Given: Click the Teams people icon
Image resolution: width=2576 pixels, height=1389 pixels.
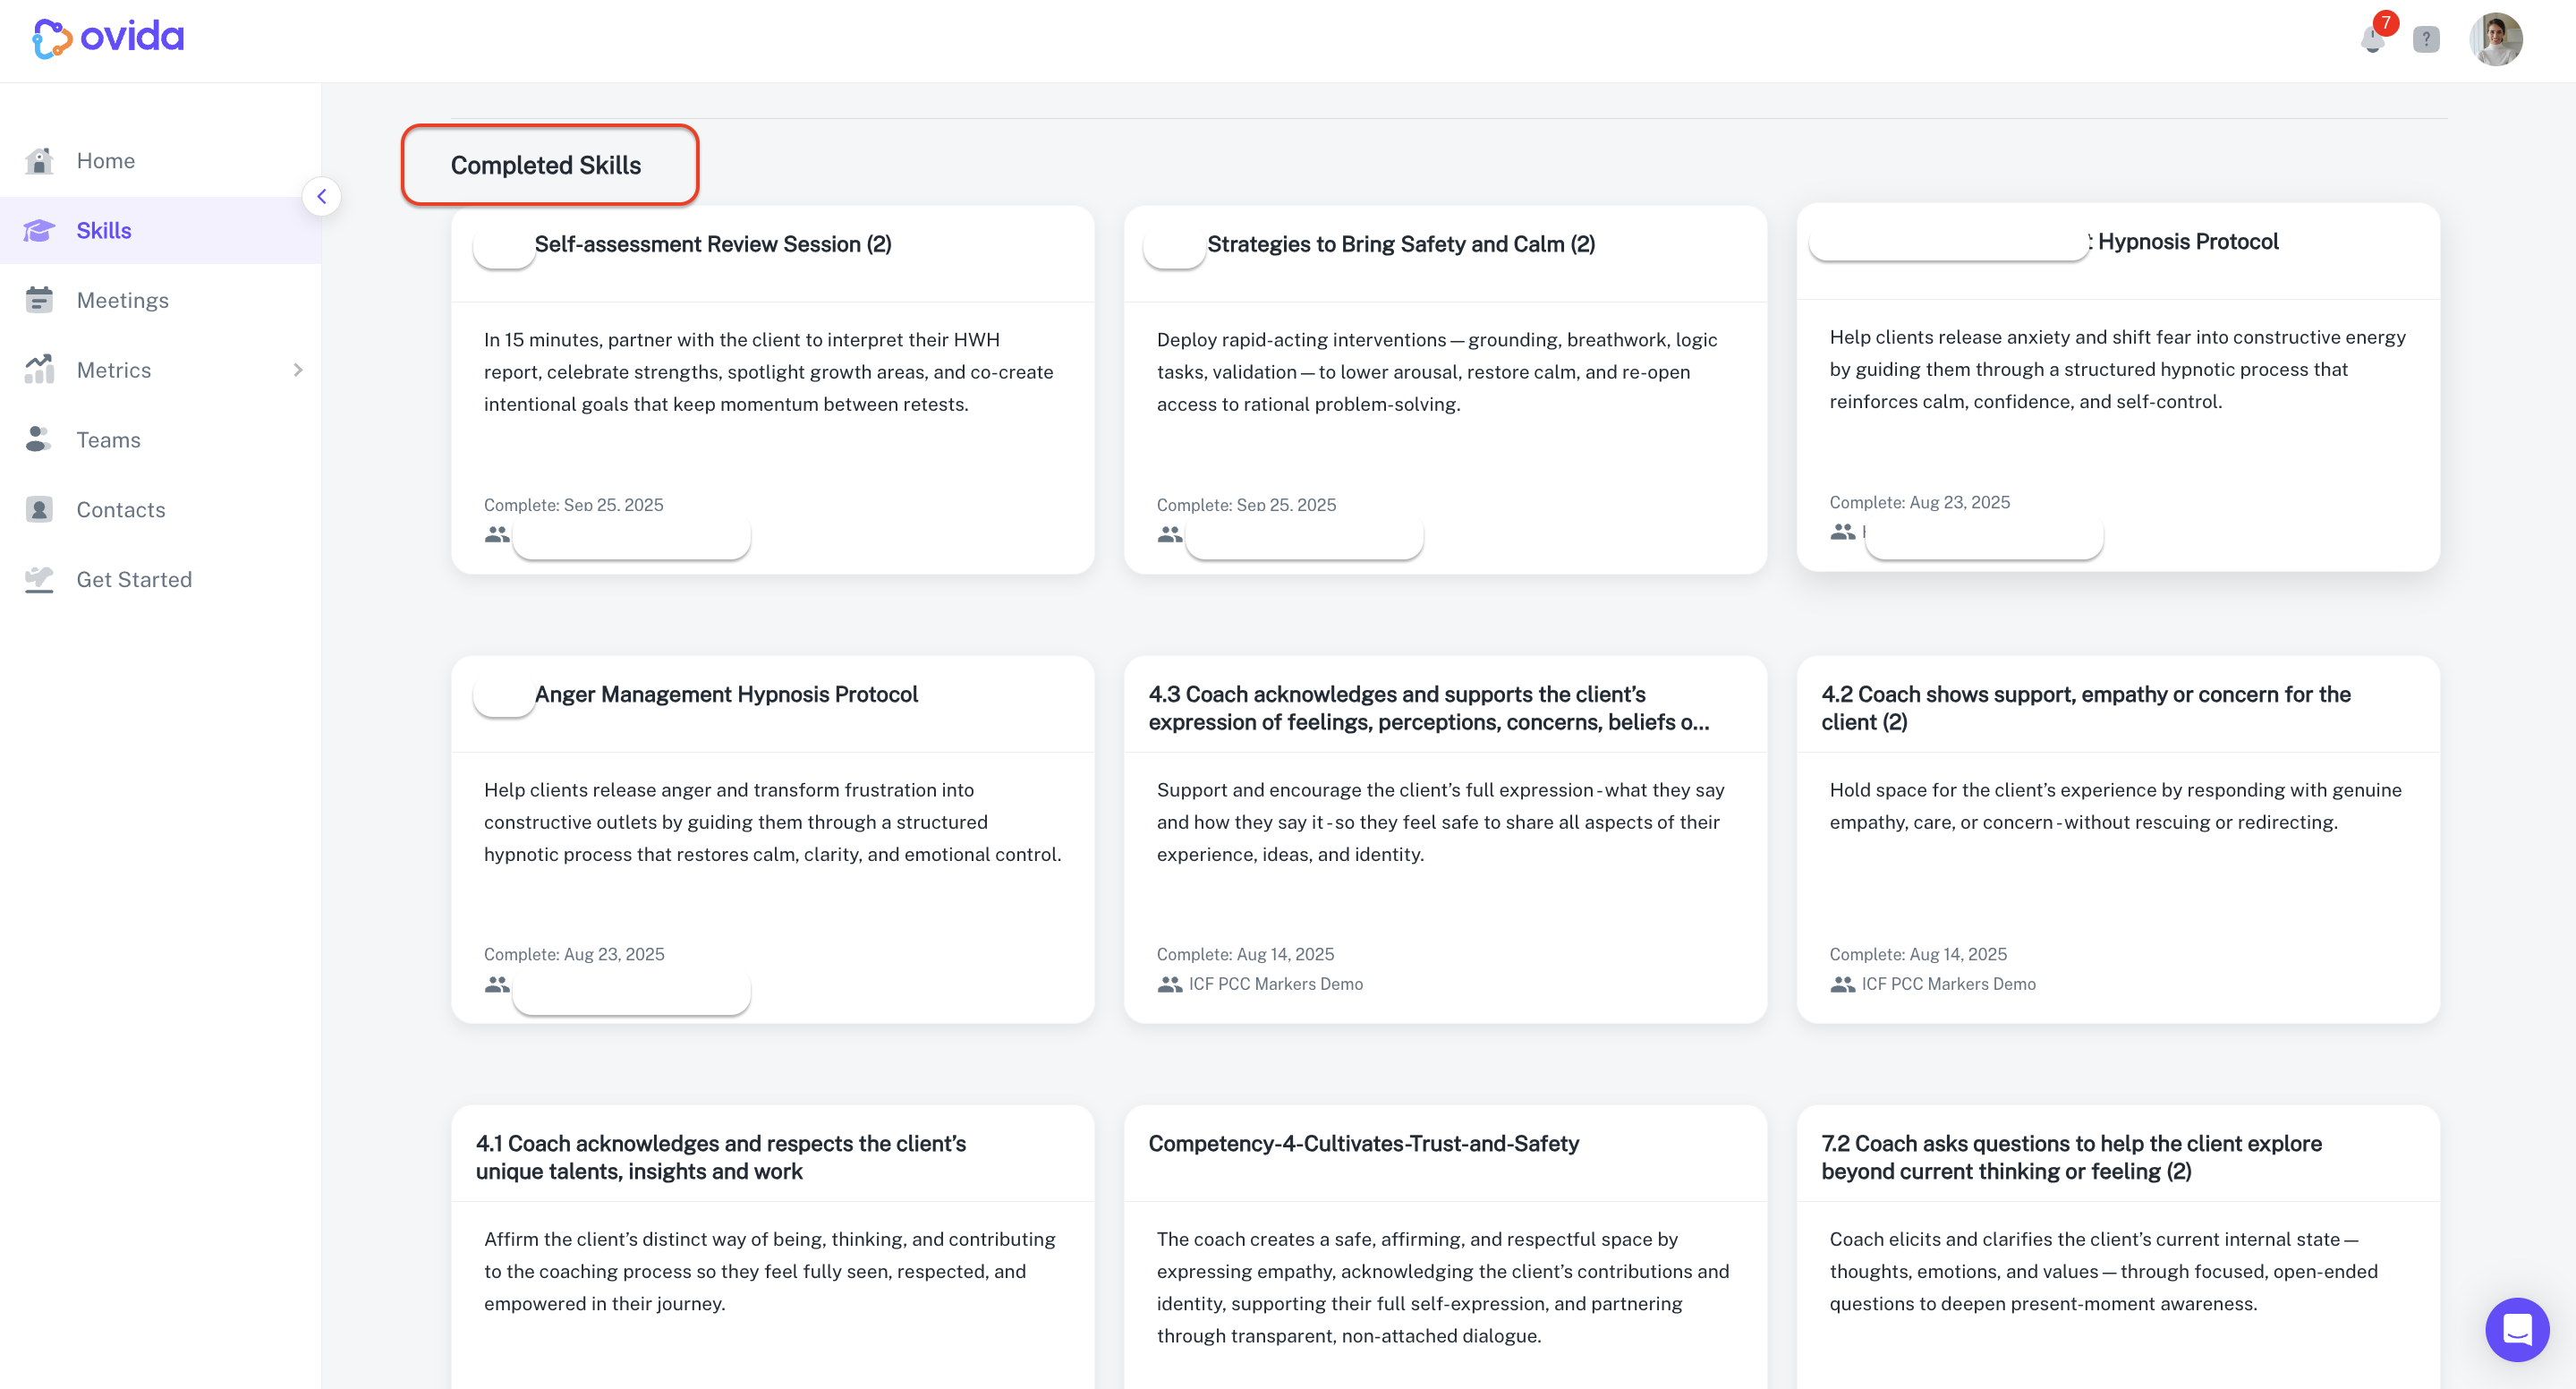Looking at the screenshot, I should (39, 439).
